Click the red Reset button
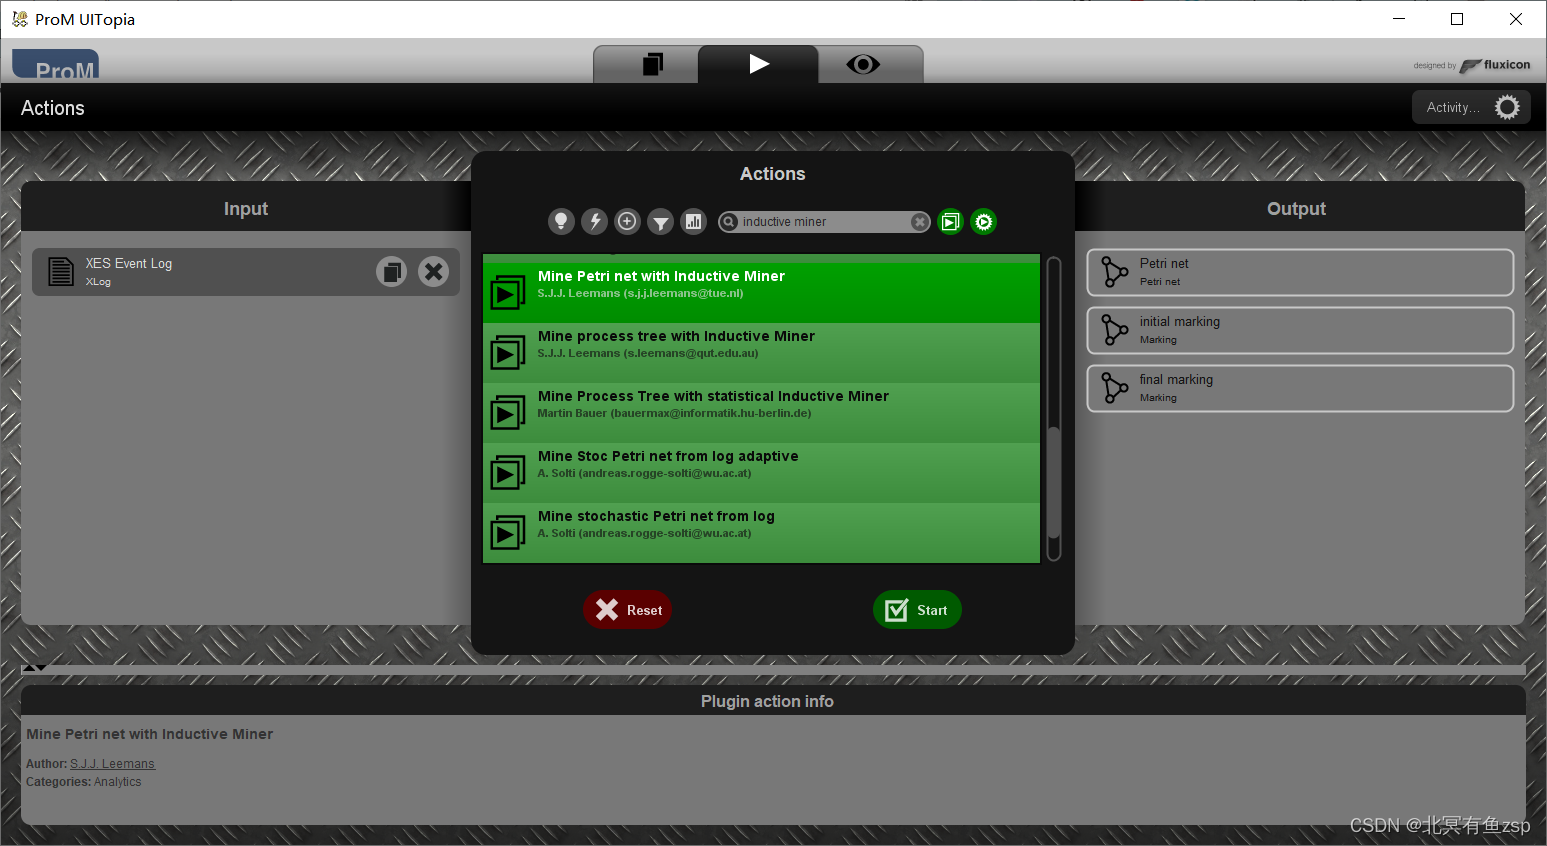This screenshot has width=1547, height=846. pos(627,610)
